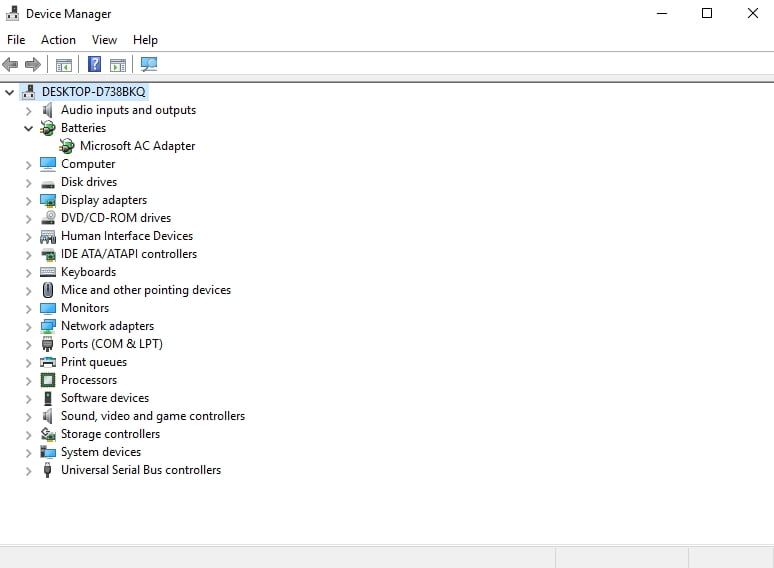Collapse the DESKTOP-D738BKQ root node
This screenshot has width=774, height=568.
(10, 92)
